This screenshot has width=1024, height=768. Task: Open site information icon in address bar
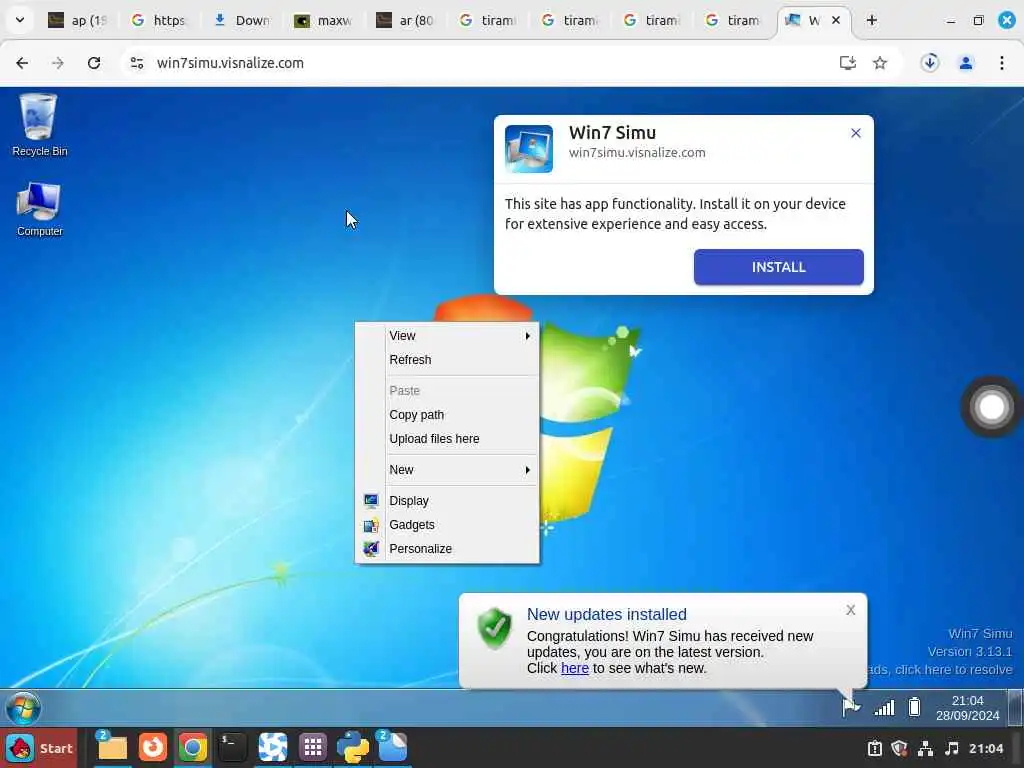136,63
